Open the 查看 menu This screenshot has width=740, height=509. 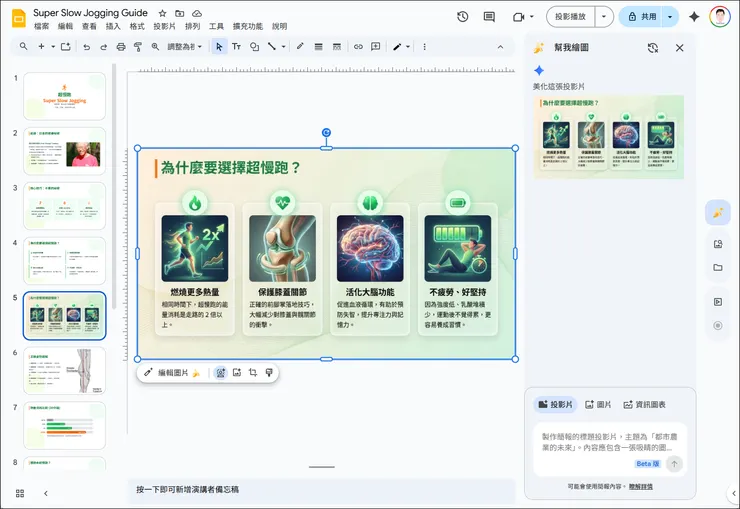(x=89, y=26)
